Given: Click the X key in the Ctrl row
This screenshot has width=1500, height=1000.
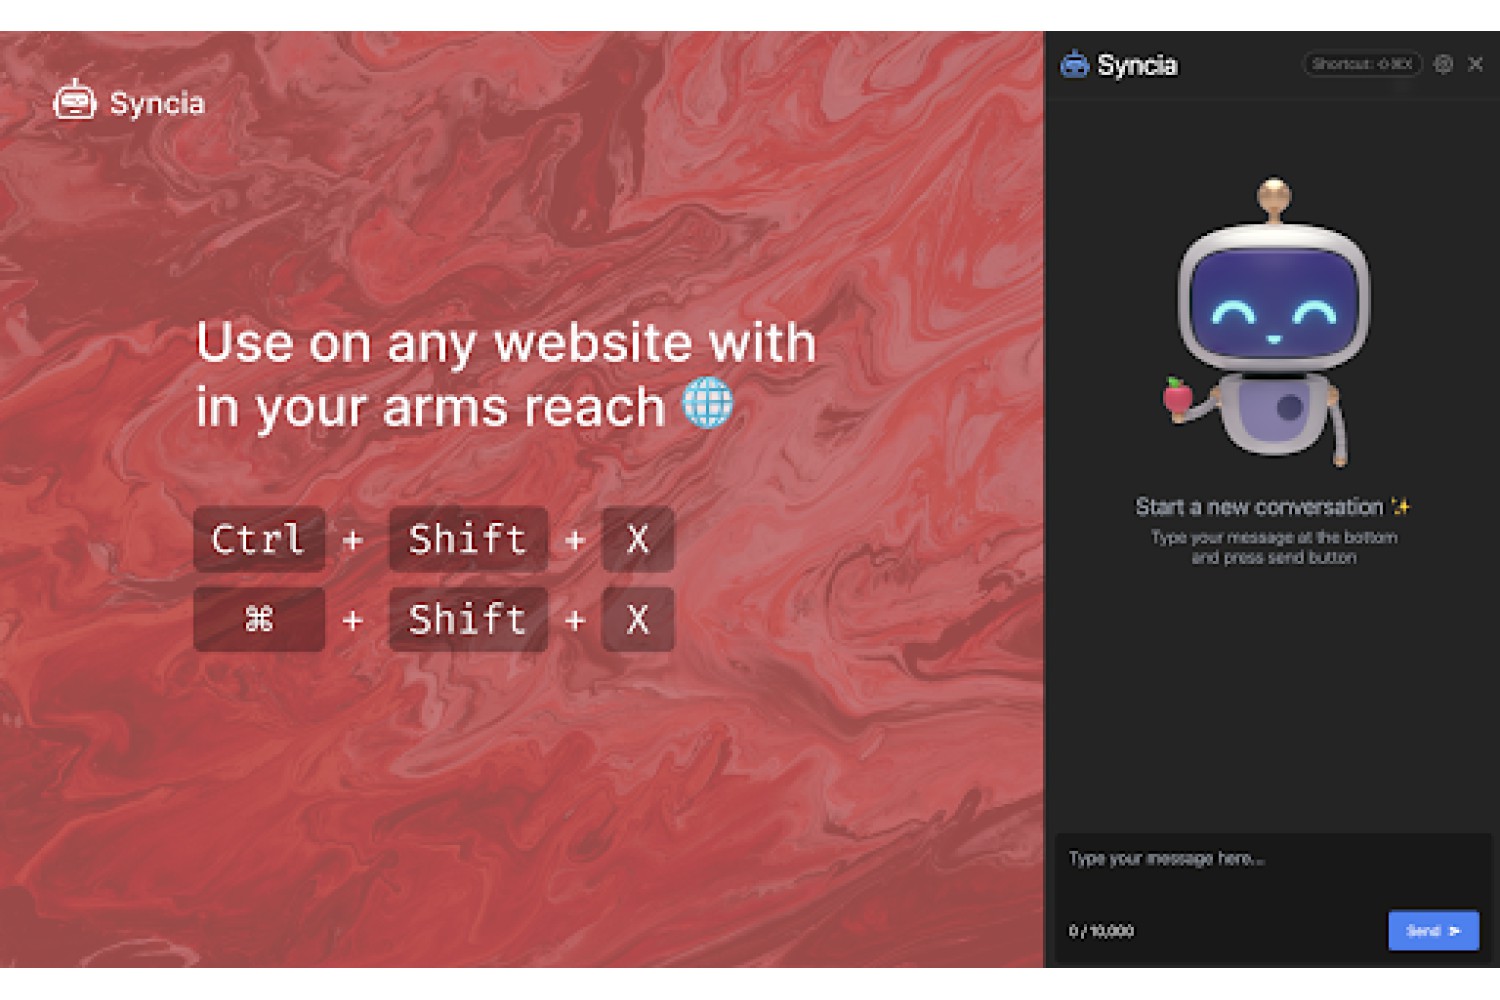Looking at the screenshot, I should pos(638,539).
